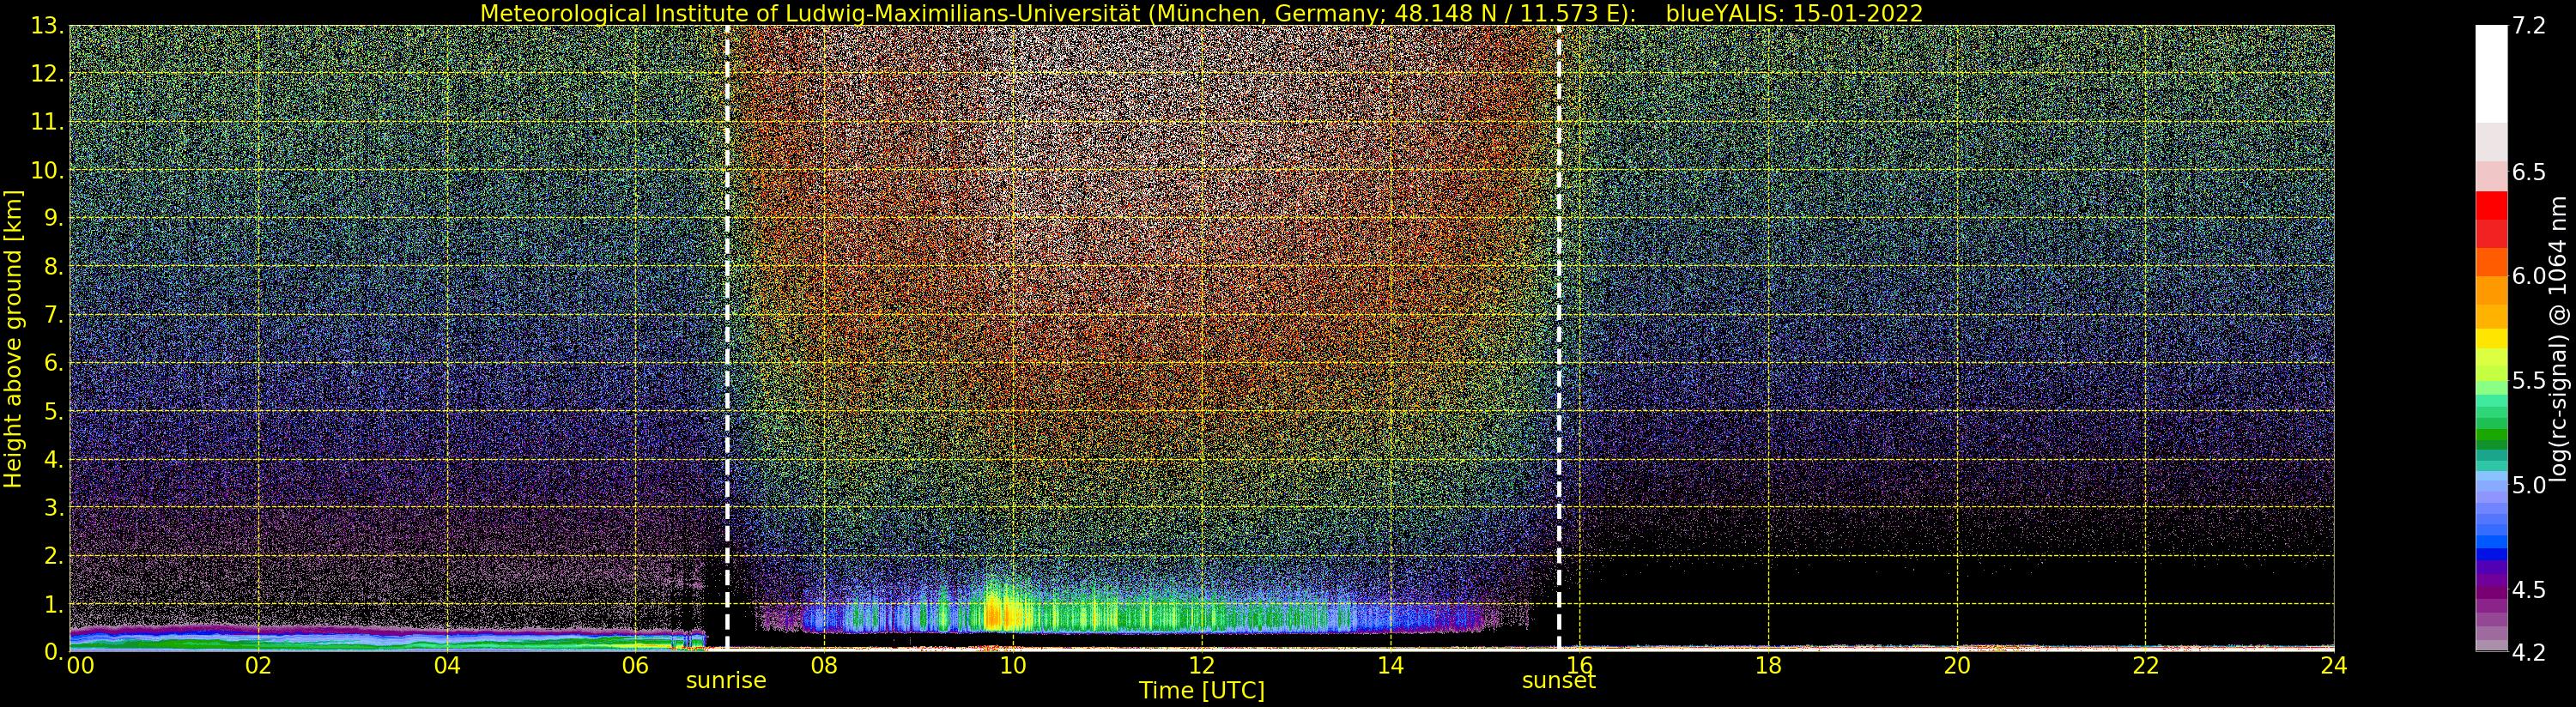Click the height axis tick label '7.'

tap(54, 315)
